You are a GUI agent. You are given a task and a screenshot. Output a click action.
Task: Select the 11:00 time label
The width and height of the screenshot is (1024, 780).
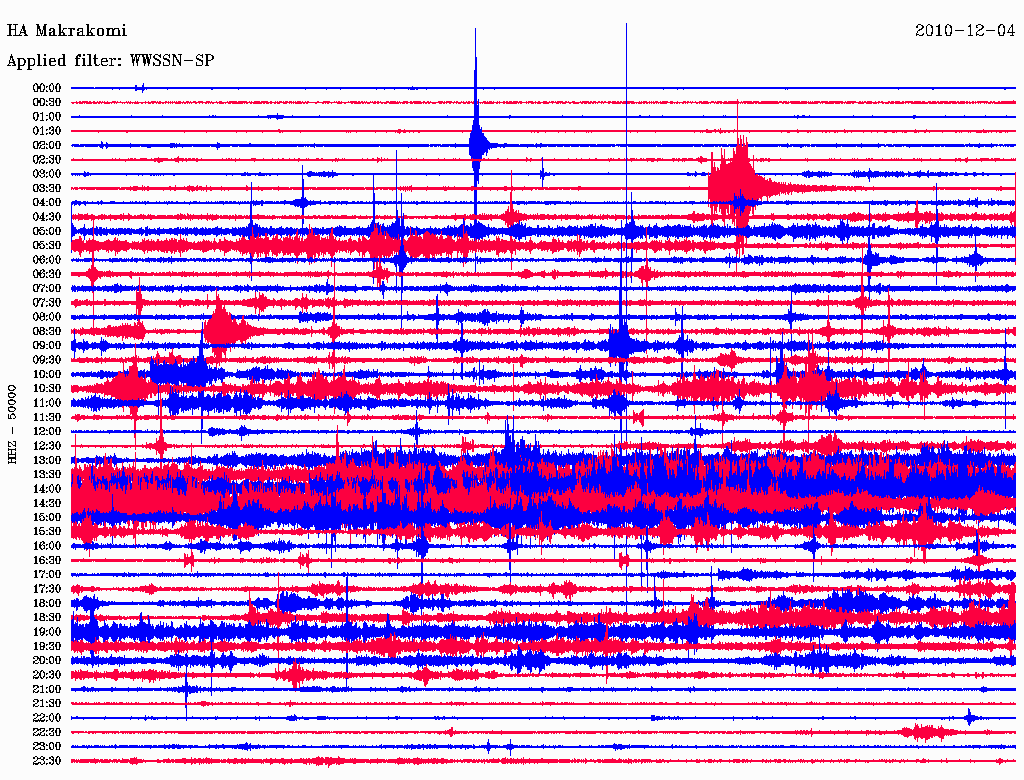tap(47, 402)
